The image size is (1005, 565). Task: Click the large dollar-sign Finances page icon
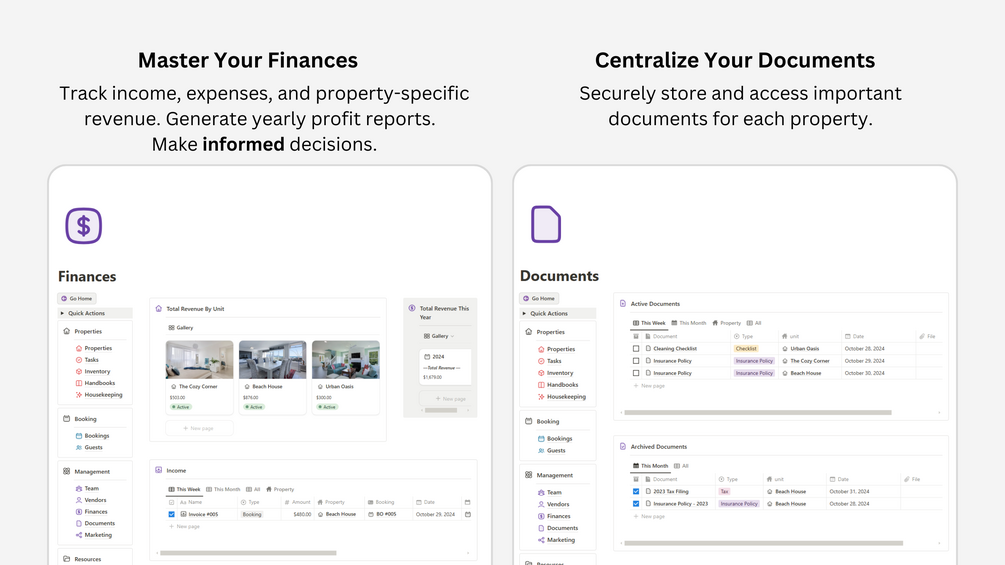click(x=83, y=225)
